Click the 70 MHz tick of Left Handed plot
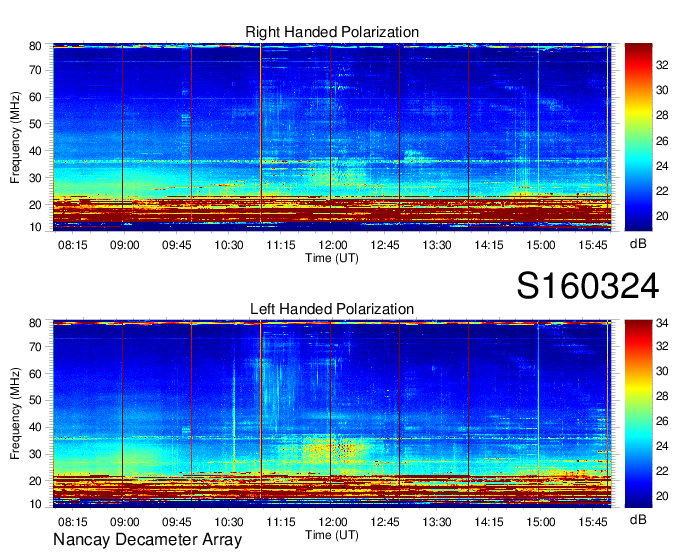680x552 pixels. (35, 347)
